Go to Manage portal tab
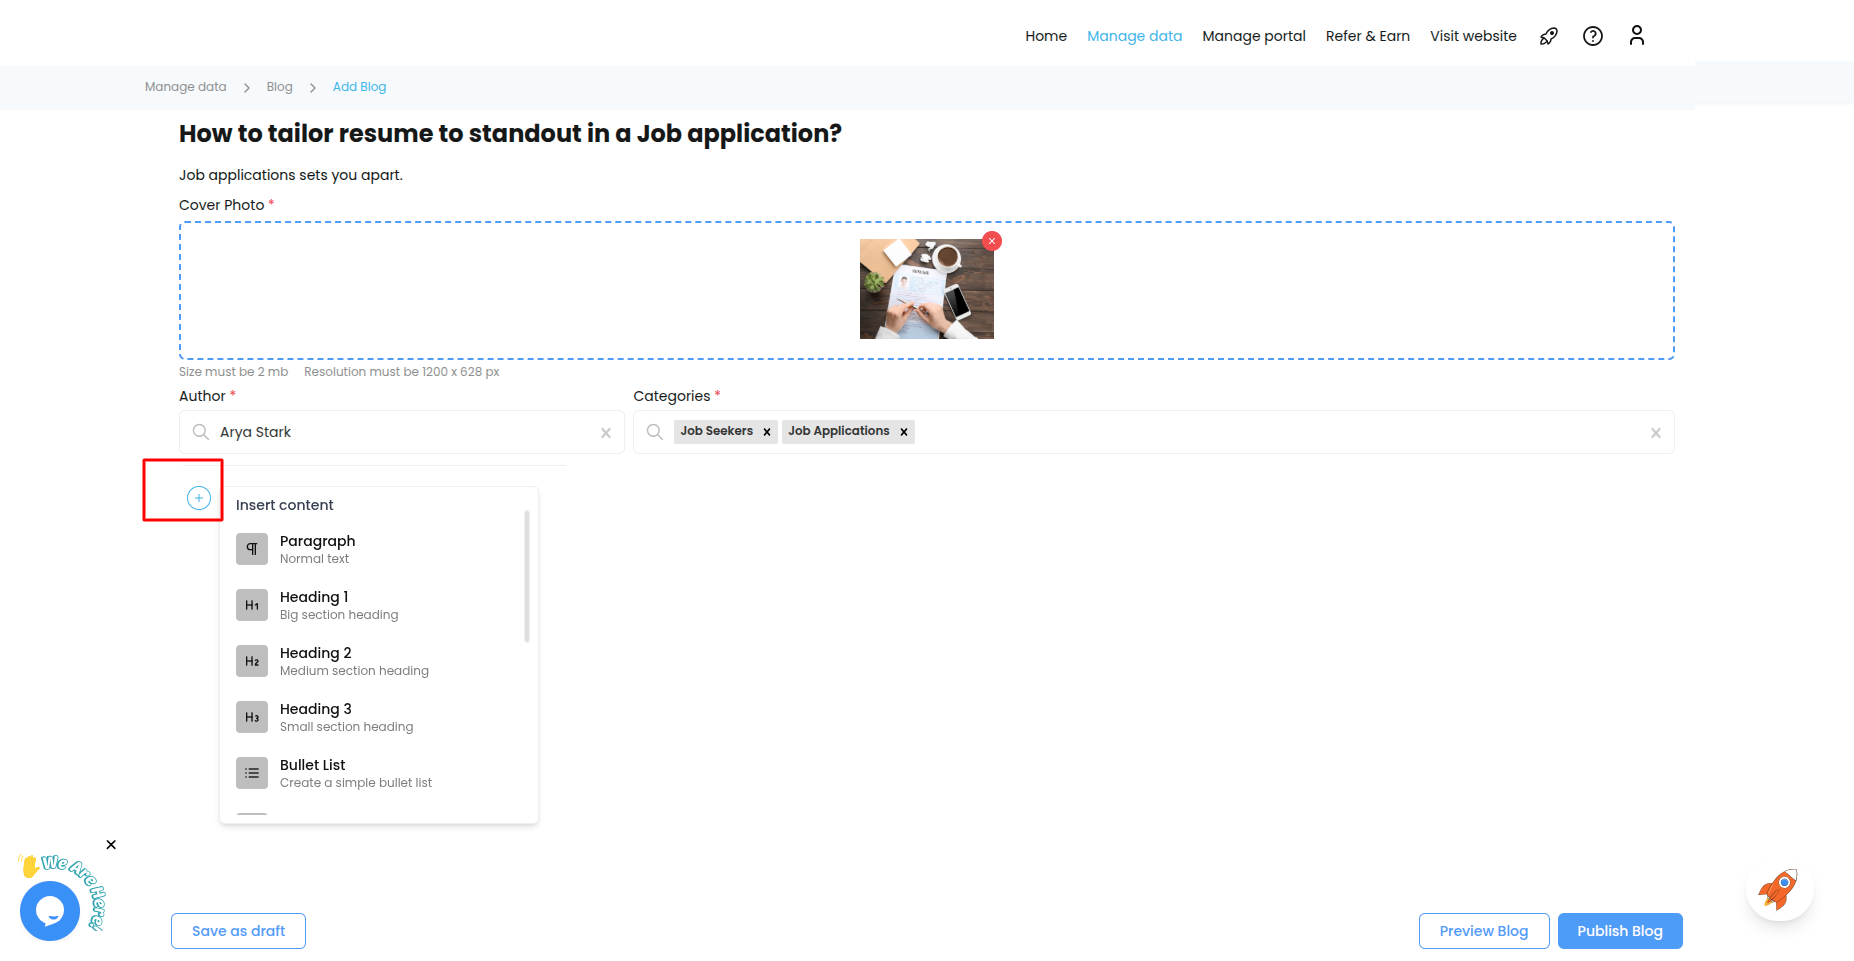 point(1253,36)
